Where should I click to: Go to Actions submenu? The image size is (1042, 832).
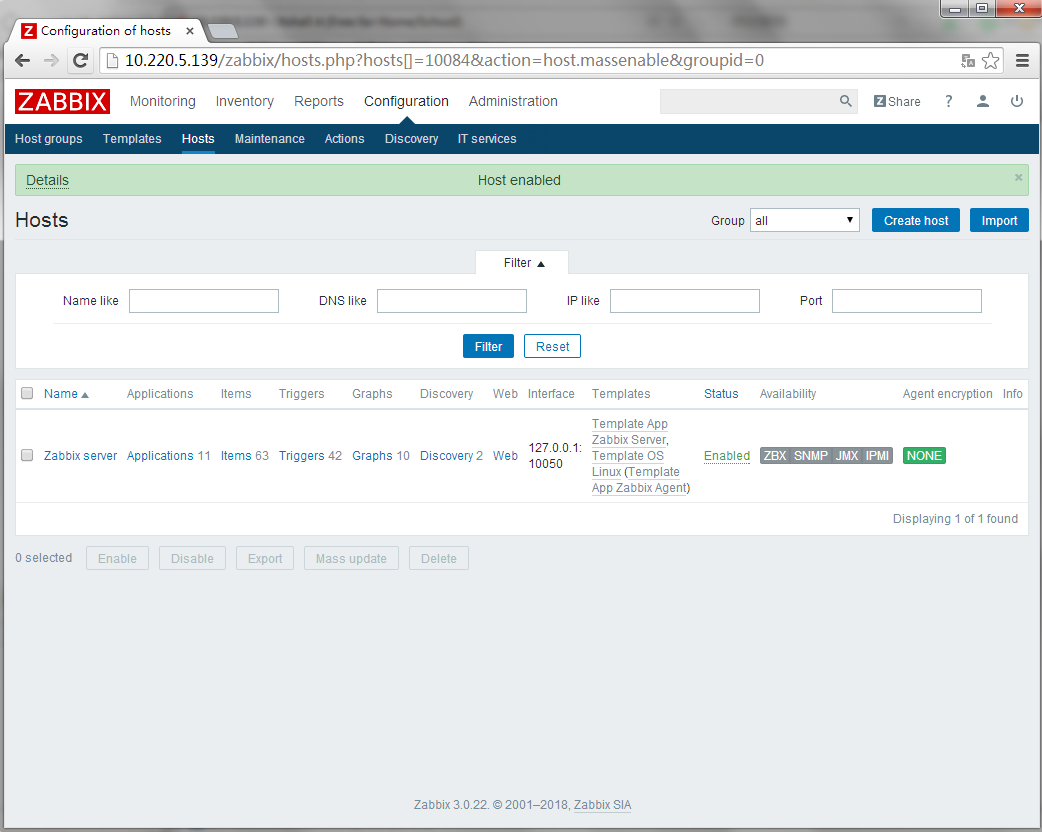pos(344,139)
